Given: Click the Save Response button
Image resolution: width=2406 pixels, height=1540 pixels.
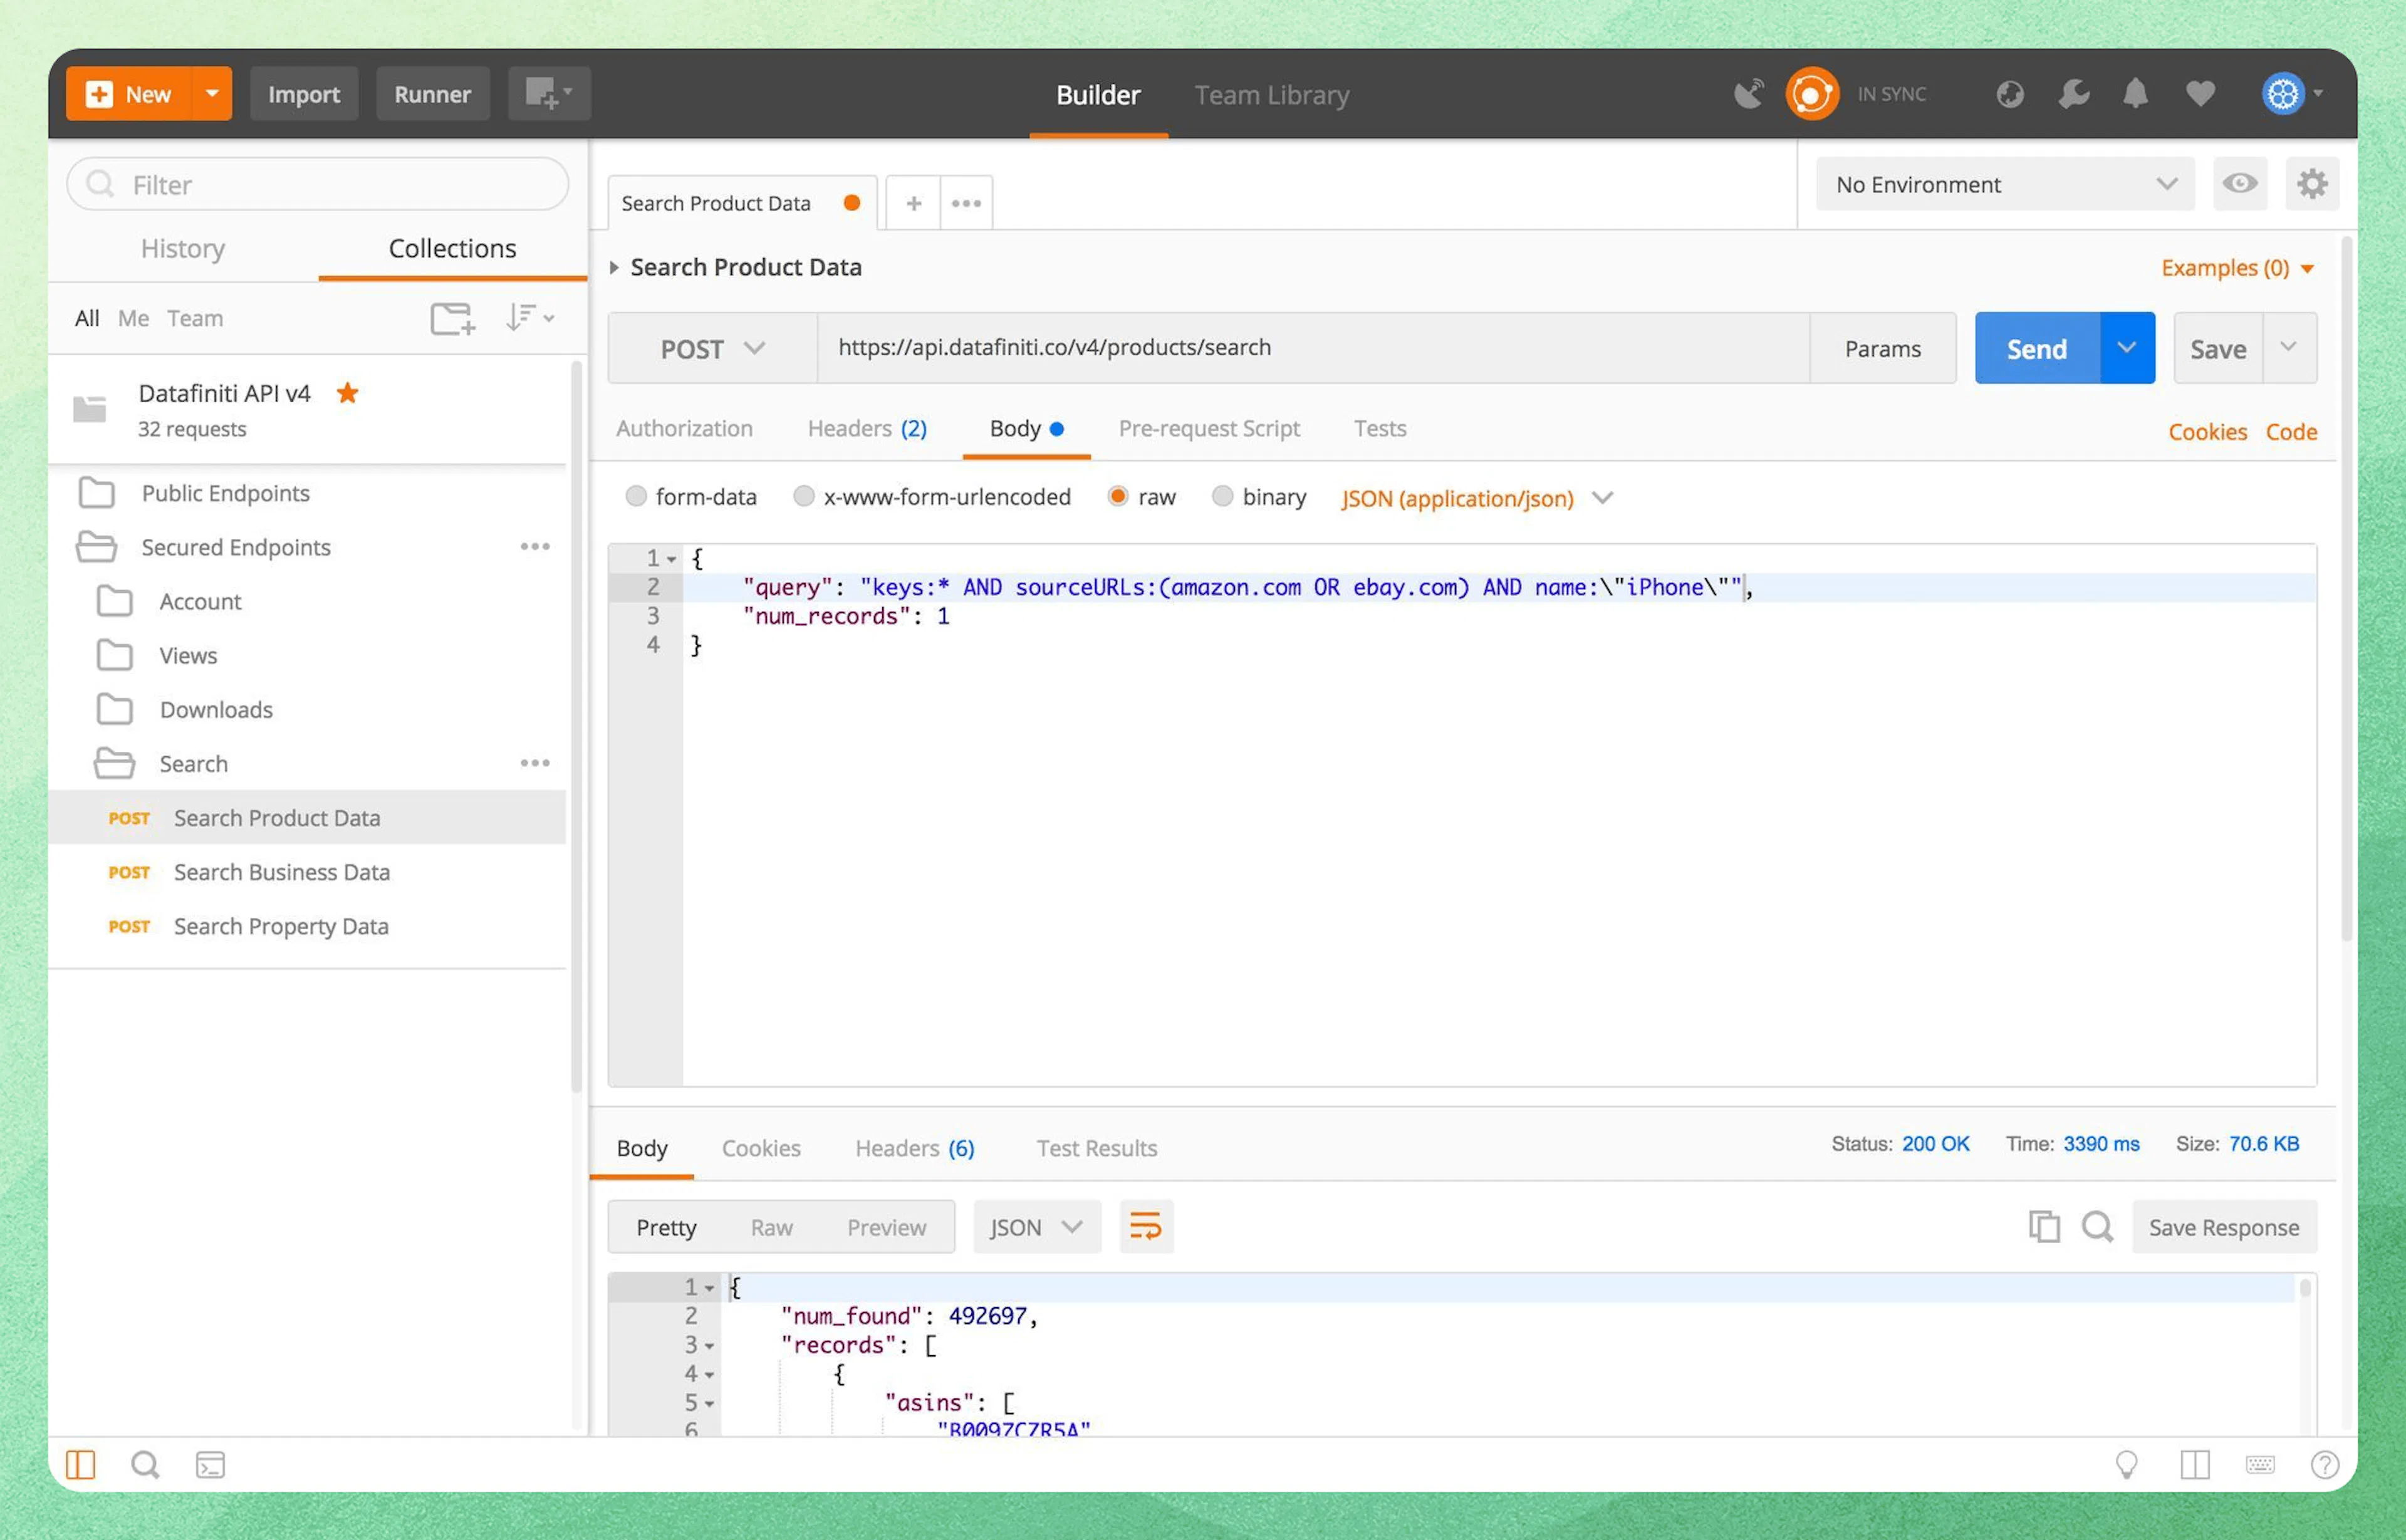Looking at the screenshot, I should [2224, 1227].
